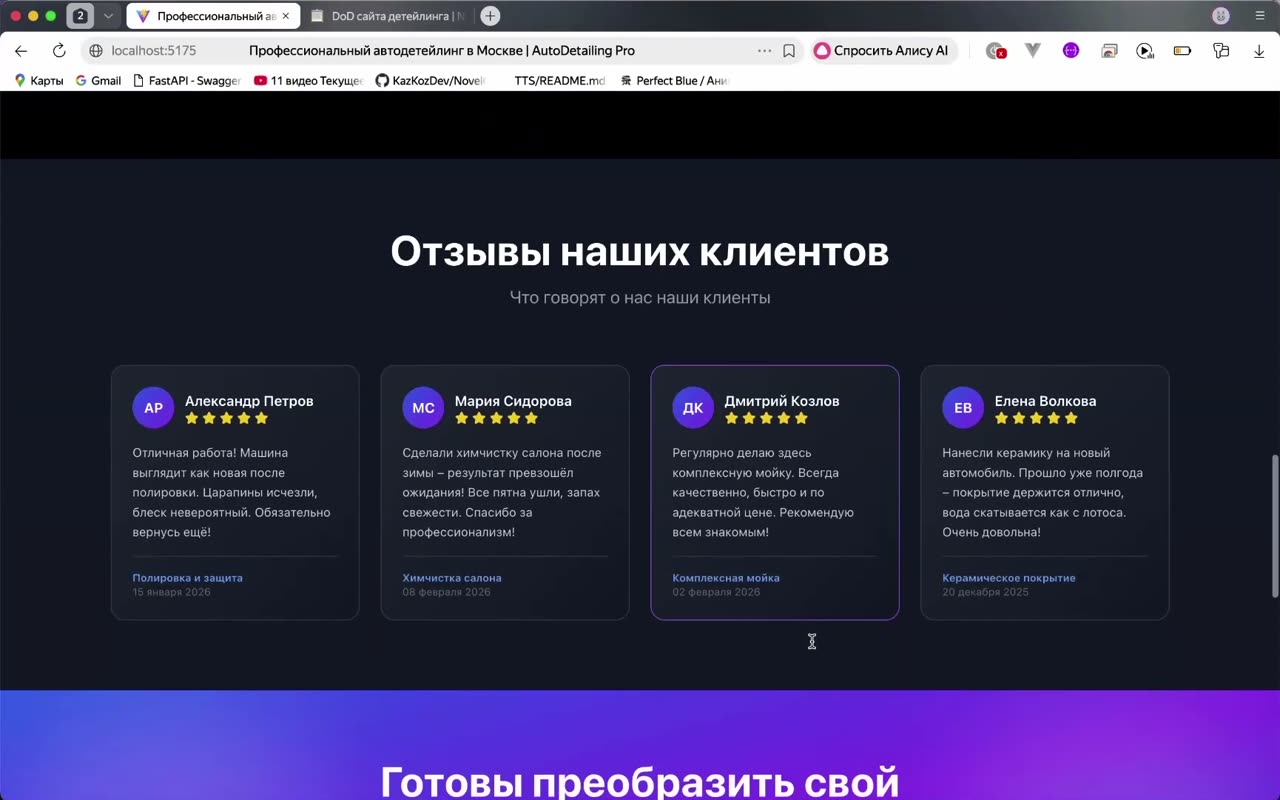Open the Perfect Blue bookmark
The width and height of the screenshot is (1280, 800).
click(674, 81)
